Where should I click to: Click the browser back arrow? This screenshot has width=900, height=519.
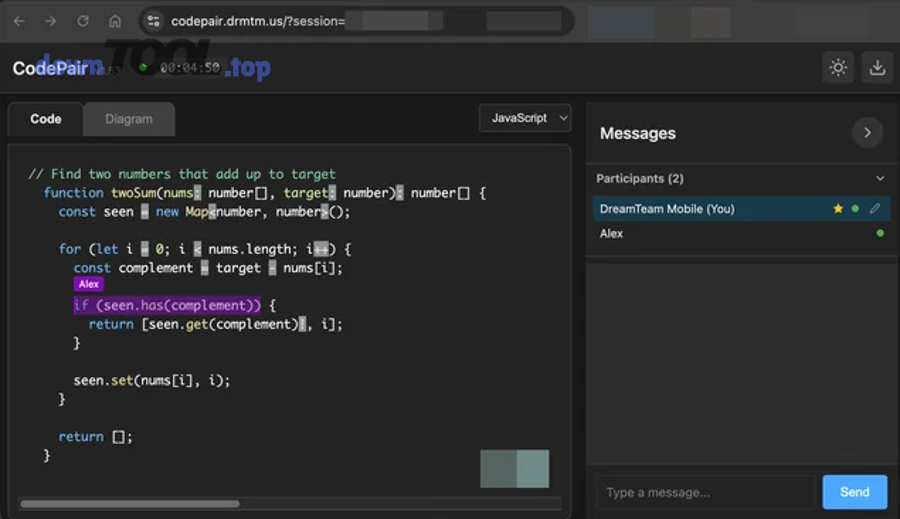point(19,21)
